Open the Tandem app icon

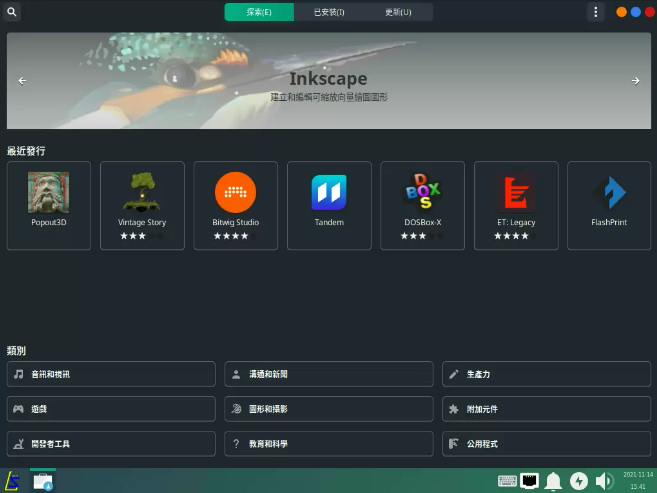tap(329, 192)
